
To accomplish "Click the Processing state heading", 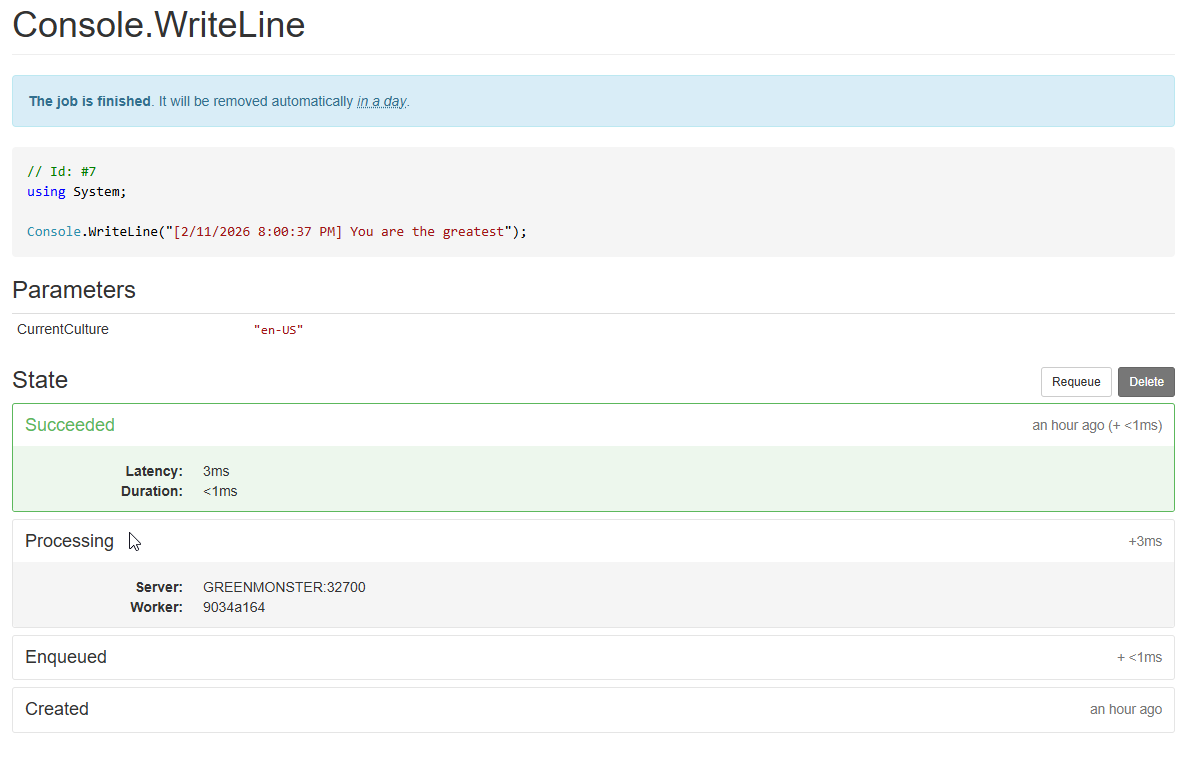I will [x=69, y=541].
